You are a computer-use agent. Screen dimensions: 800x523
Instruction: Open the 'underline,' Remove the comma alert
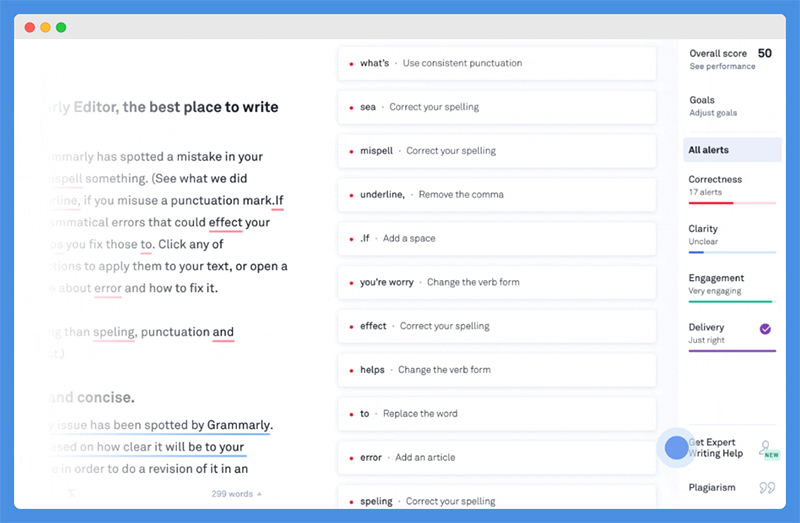tap(496, 194)
